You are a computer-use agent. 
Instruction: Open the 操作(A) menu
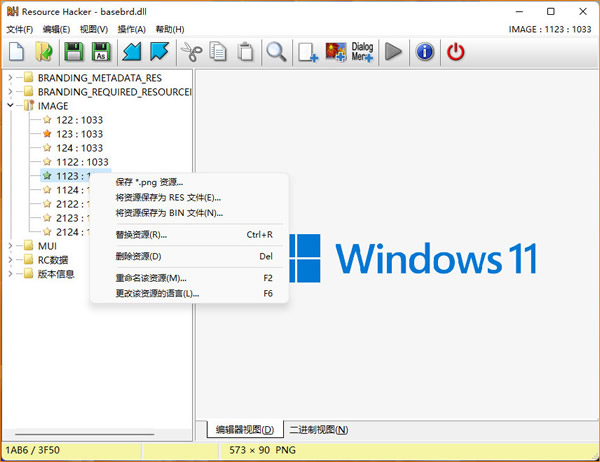[x=132, y=29]
